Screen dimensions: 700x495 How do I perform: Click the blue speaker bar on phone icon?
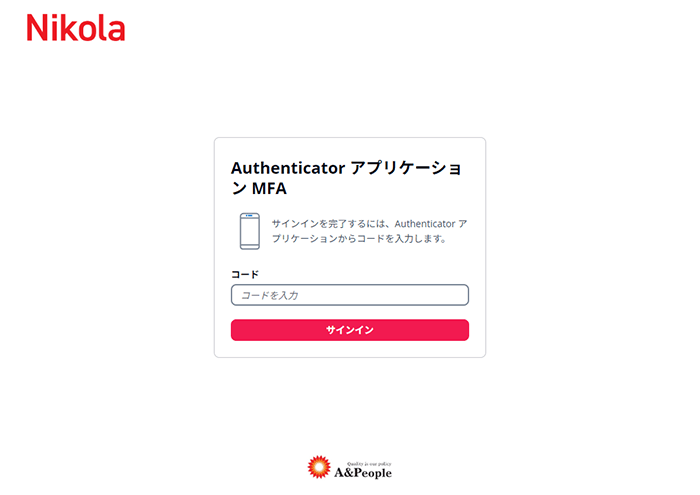(250, 216)
